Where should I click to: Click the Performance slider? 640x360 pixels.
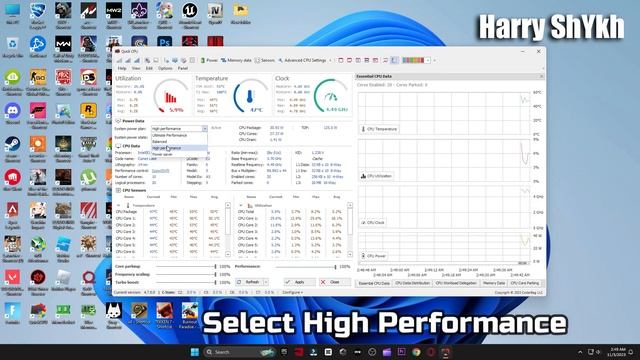(306, 267)
